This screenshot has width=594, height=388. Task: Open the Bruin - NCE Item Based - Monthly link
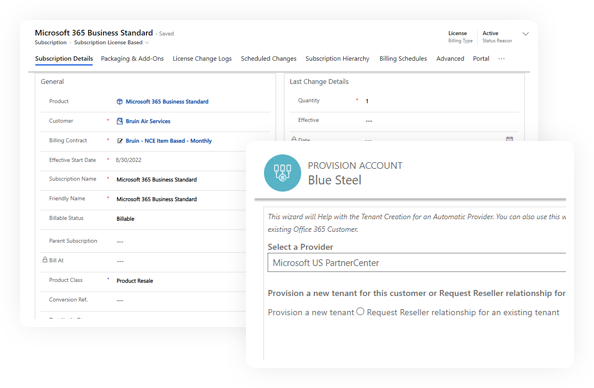[169, 141]
